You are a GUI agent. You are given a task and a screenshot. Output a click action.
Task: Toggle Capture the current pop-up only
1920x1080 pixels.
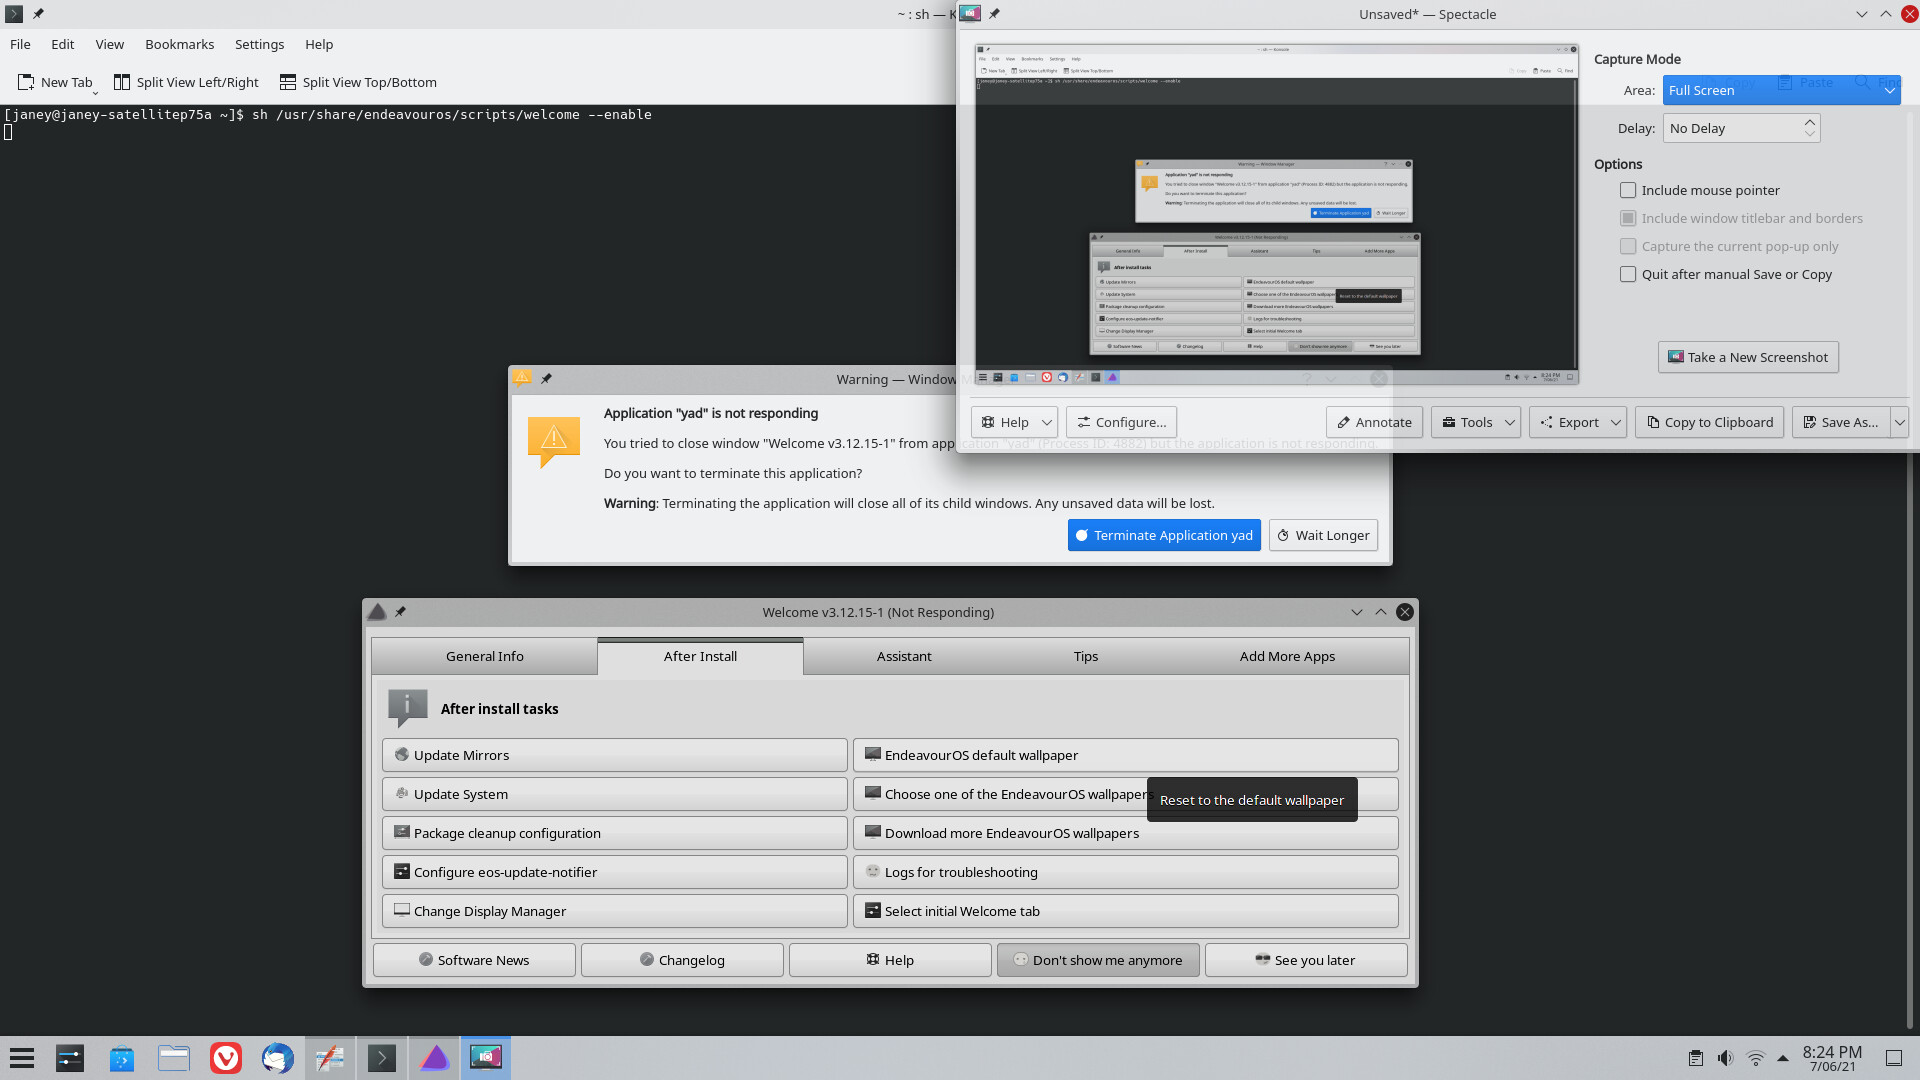(1629, 247)
